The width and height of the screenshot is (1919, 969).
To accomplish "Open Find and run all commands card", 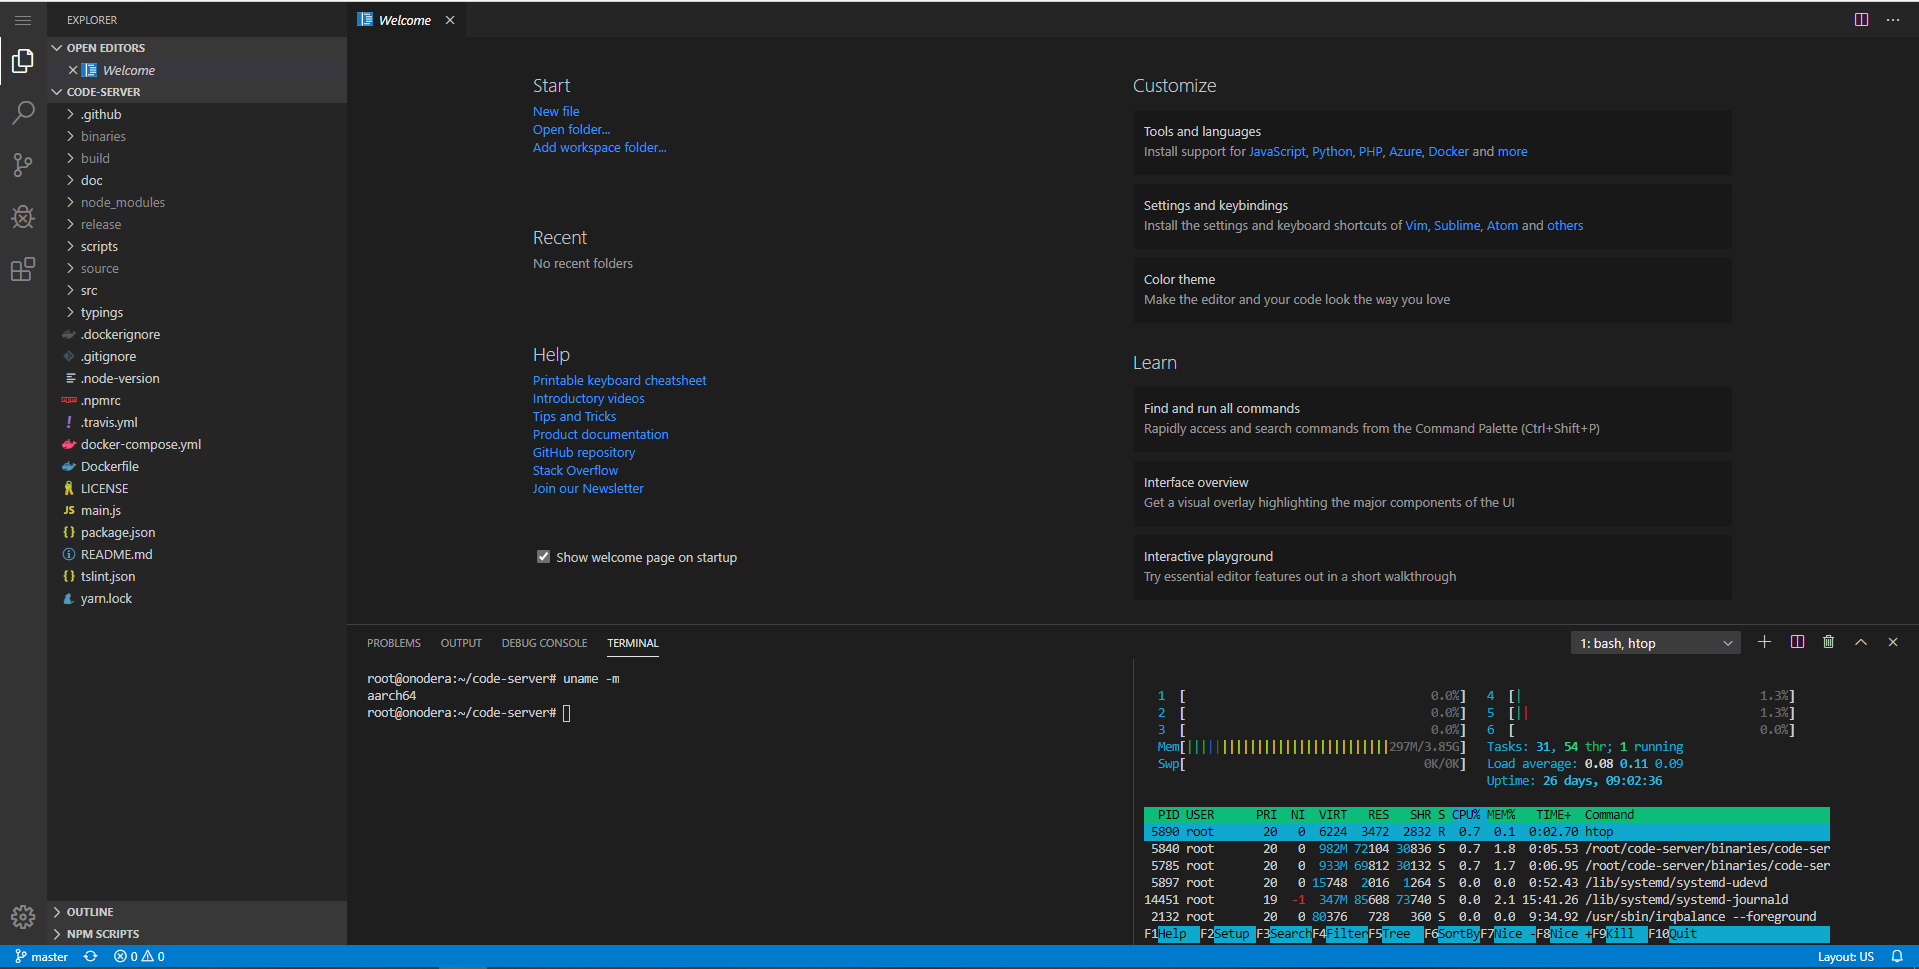I will pos(1432,419).
